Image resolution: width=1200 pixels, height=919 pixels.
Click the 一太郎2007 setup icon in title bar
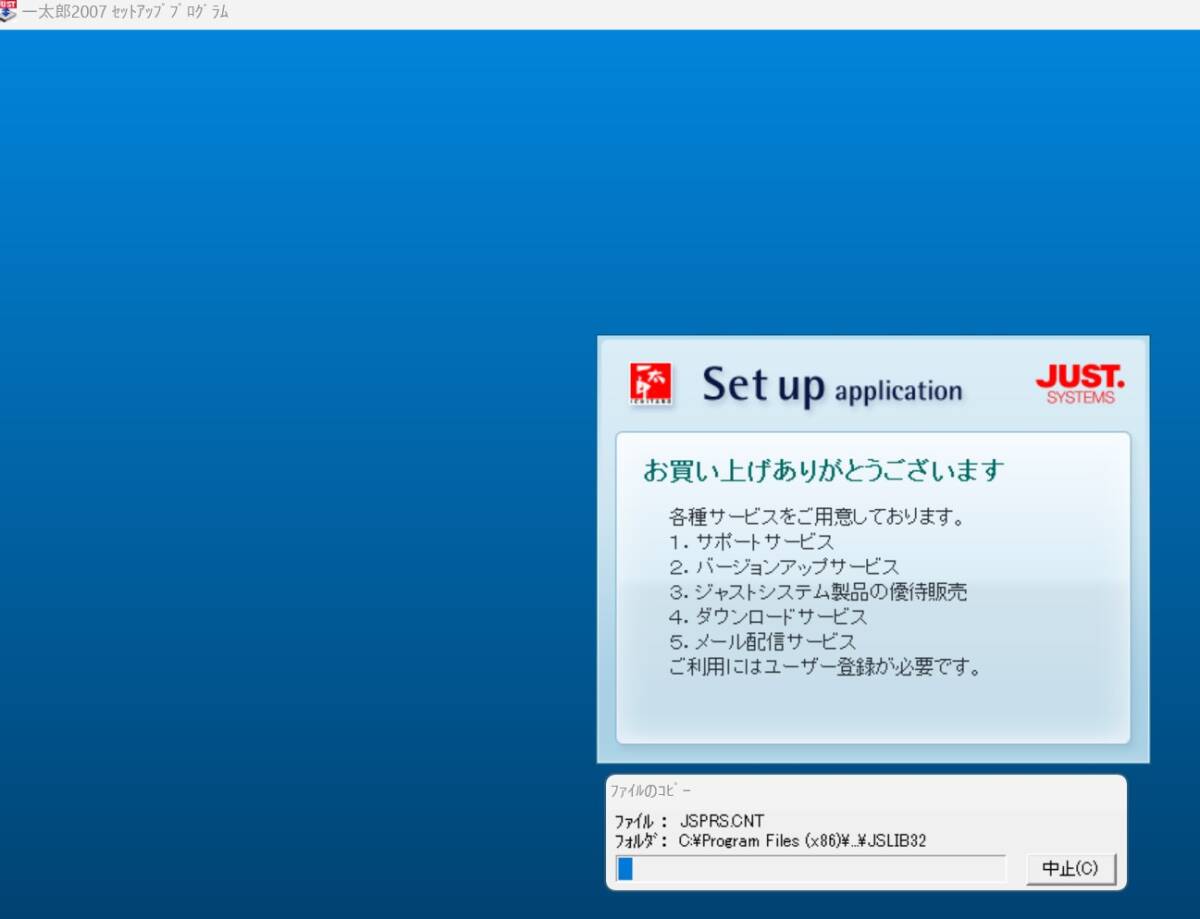(10, 13)
